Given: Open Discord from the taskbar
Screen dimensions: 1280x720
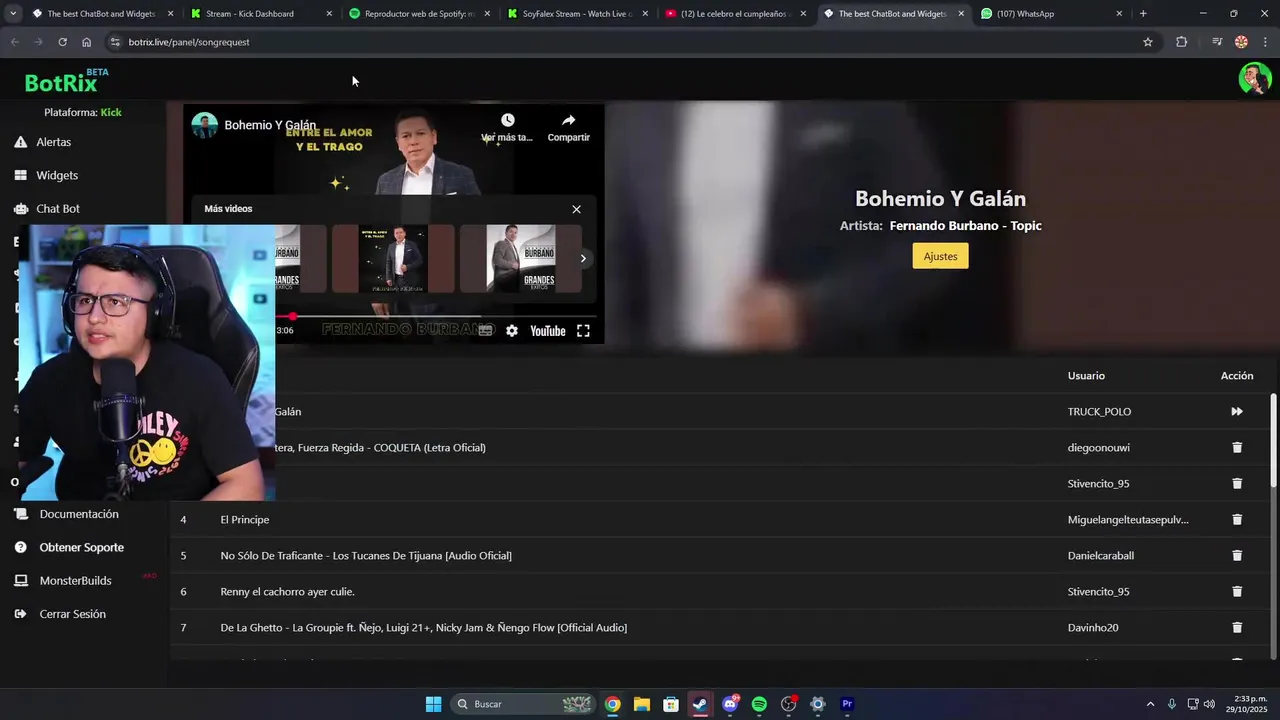Looking at the screenshot, I should click(730, 704).
